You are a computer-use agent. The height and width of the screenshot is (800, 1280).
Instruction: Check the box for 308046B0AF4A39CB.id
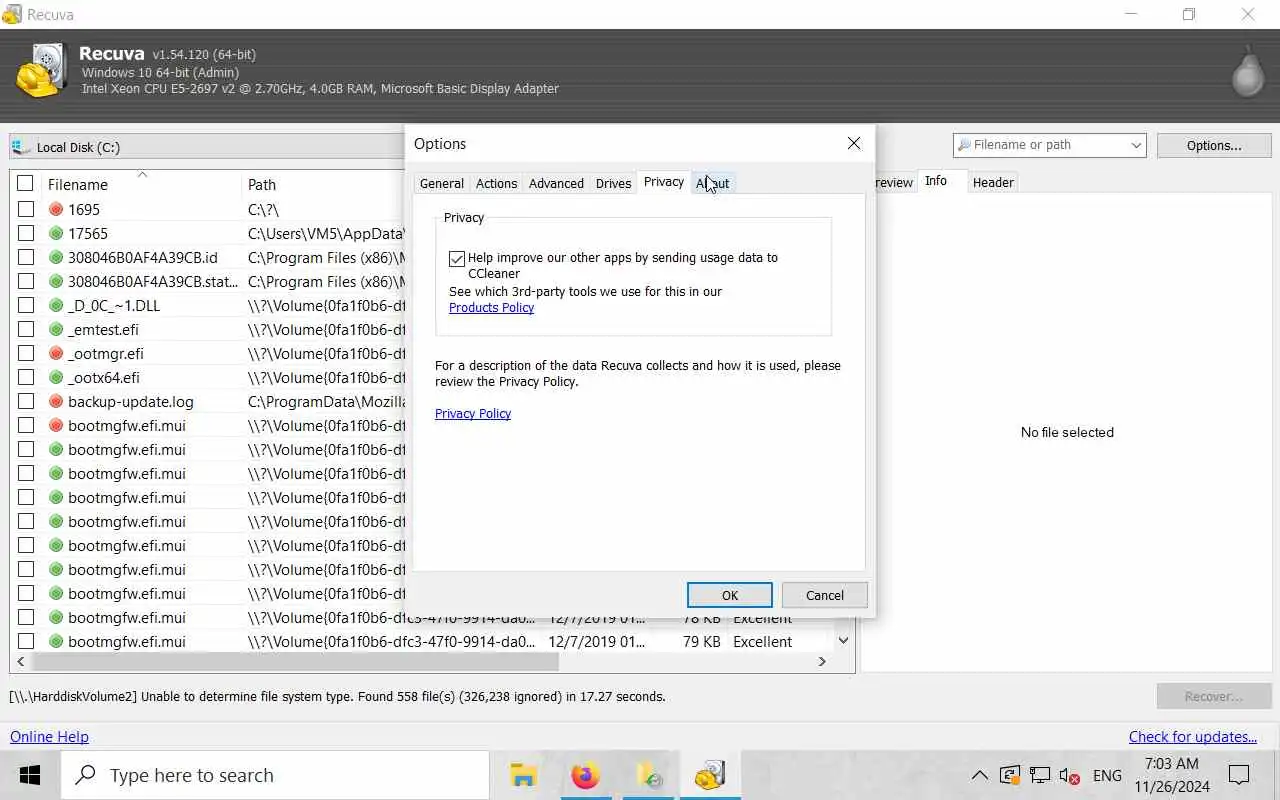point(26,257)
